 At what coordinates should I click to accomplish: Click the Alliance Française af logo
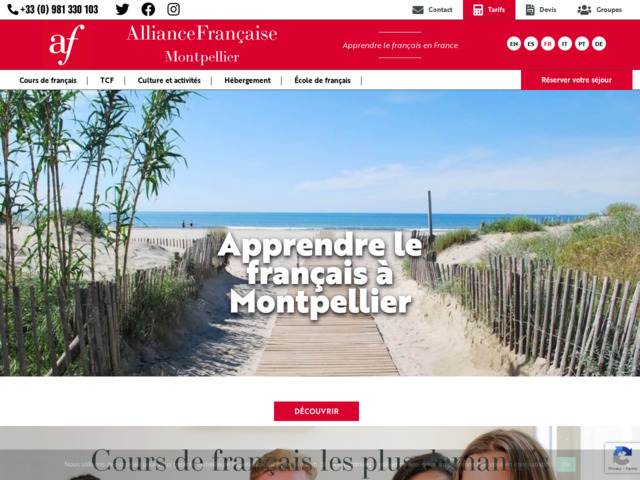(67, 44)
